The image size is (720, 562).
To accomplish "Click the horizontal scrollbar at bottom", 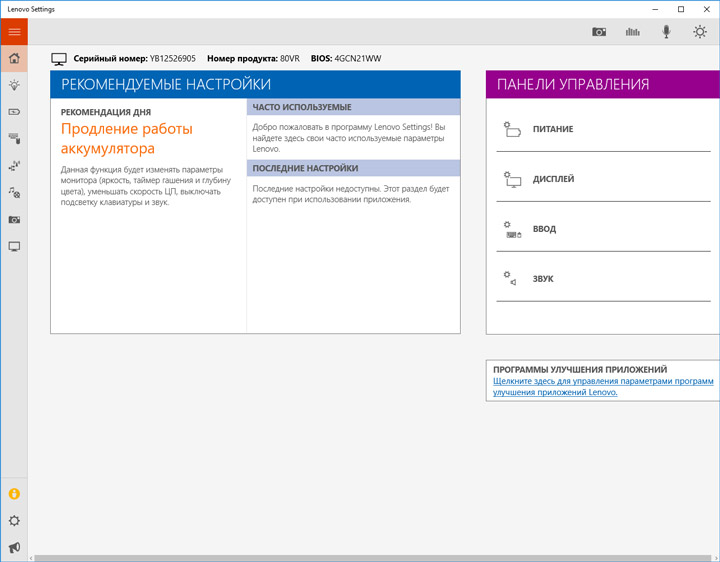I will 373,558.
